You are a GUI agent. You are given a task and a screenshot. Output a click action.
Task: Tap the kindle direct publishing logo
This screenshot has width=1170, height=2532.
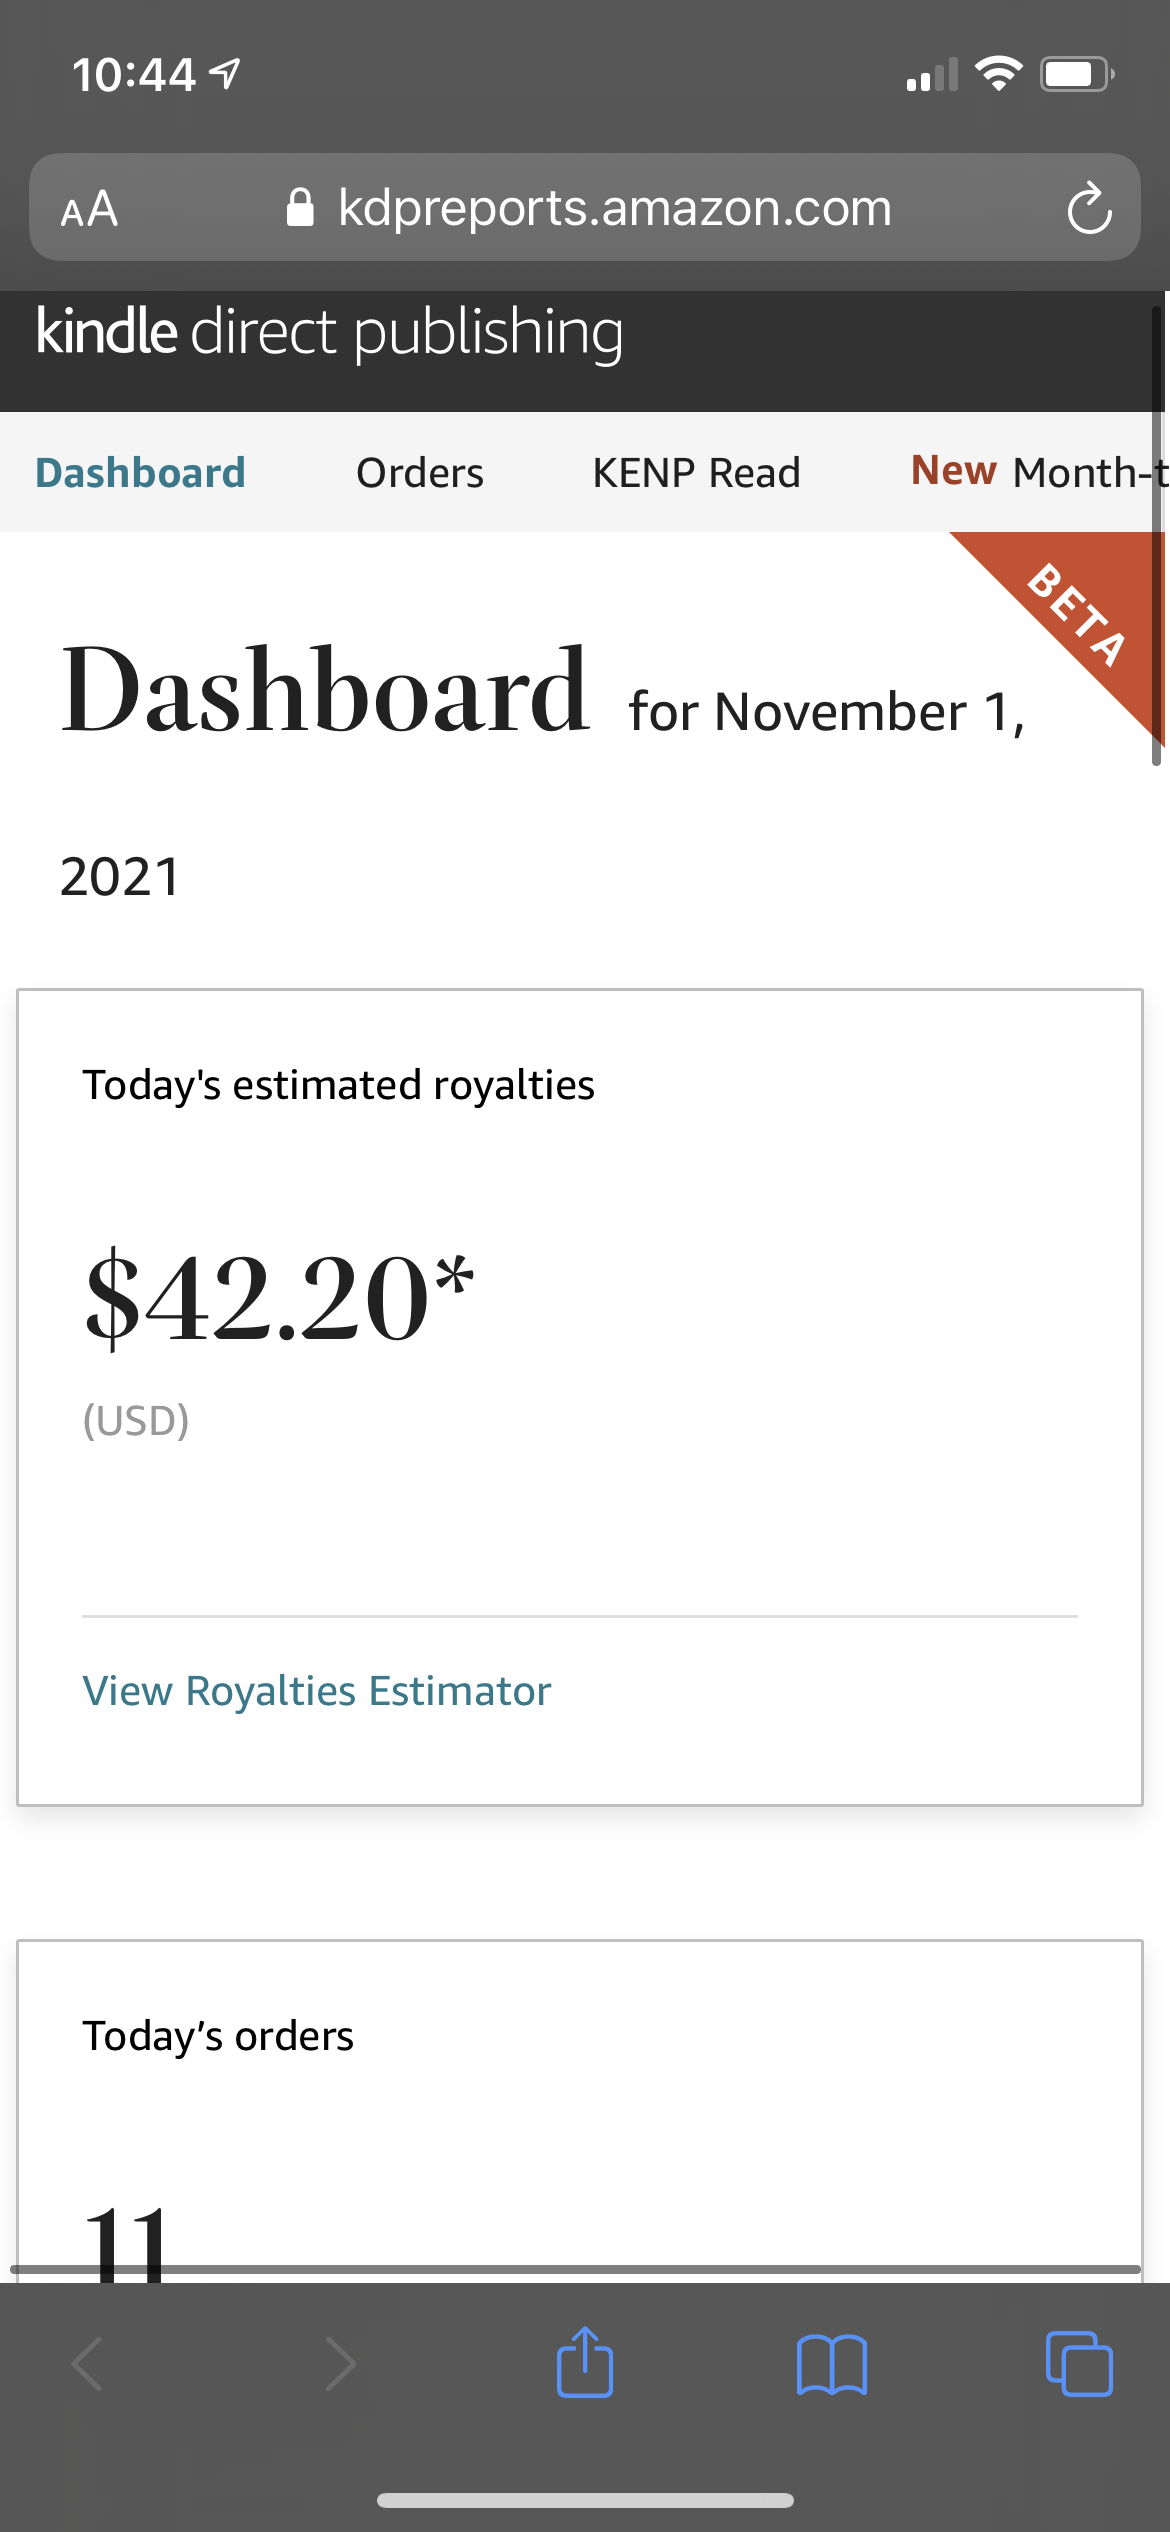[330, 332]
